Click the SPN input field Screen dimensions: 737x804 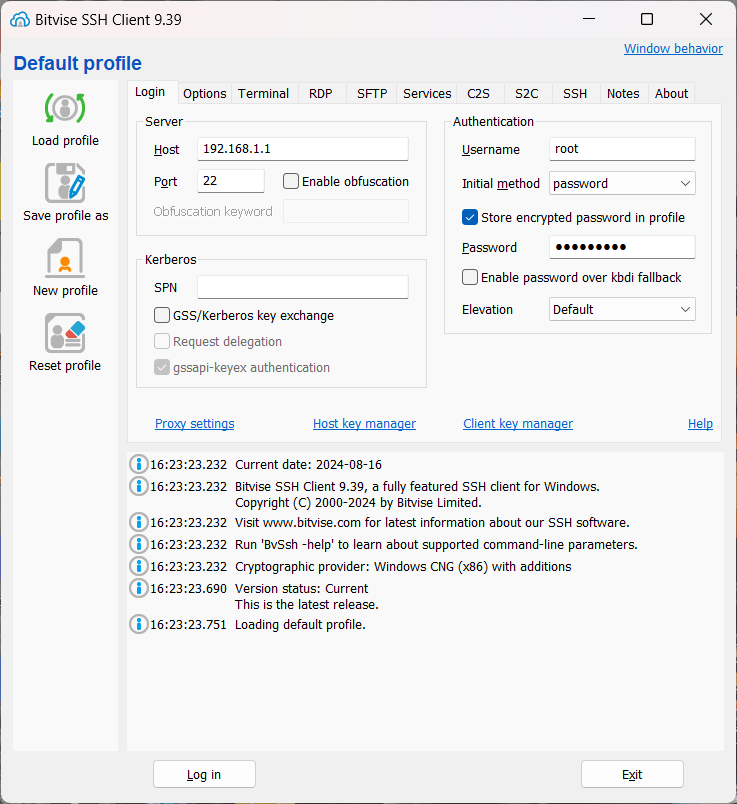(303, 287)
